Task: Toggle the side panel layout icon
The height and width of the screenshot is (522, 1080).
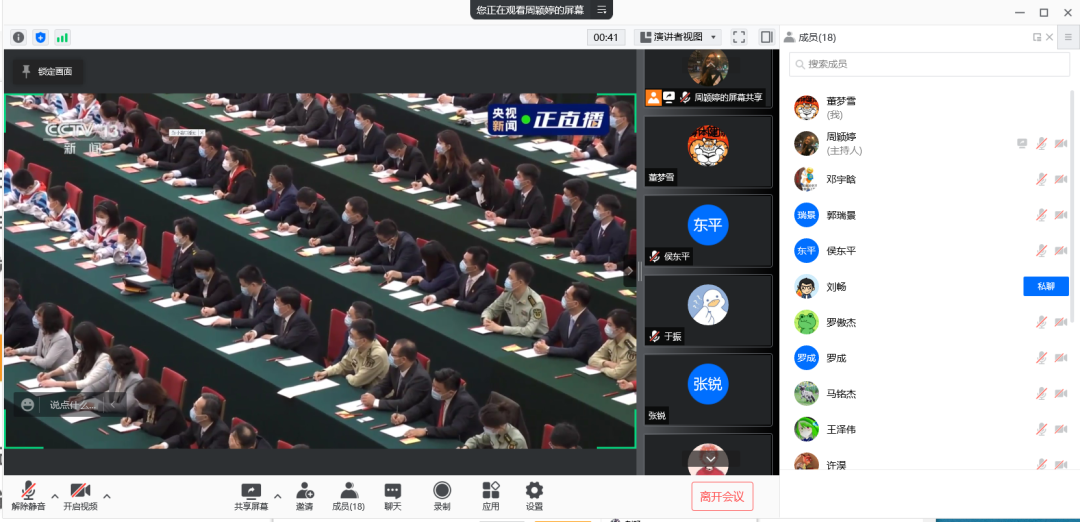Action: [766, 37]
